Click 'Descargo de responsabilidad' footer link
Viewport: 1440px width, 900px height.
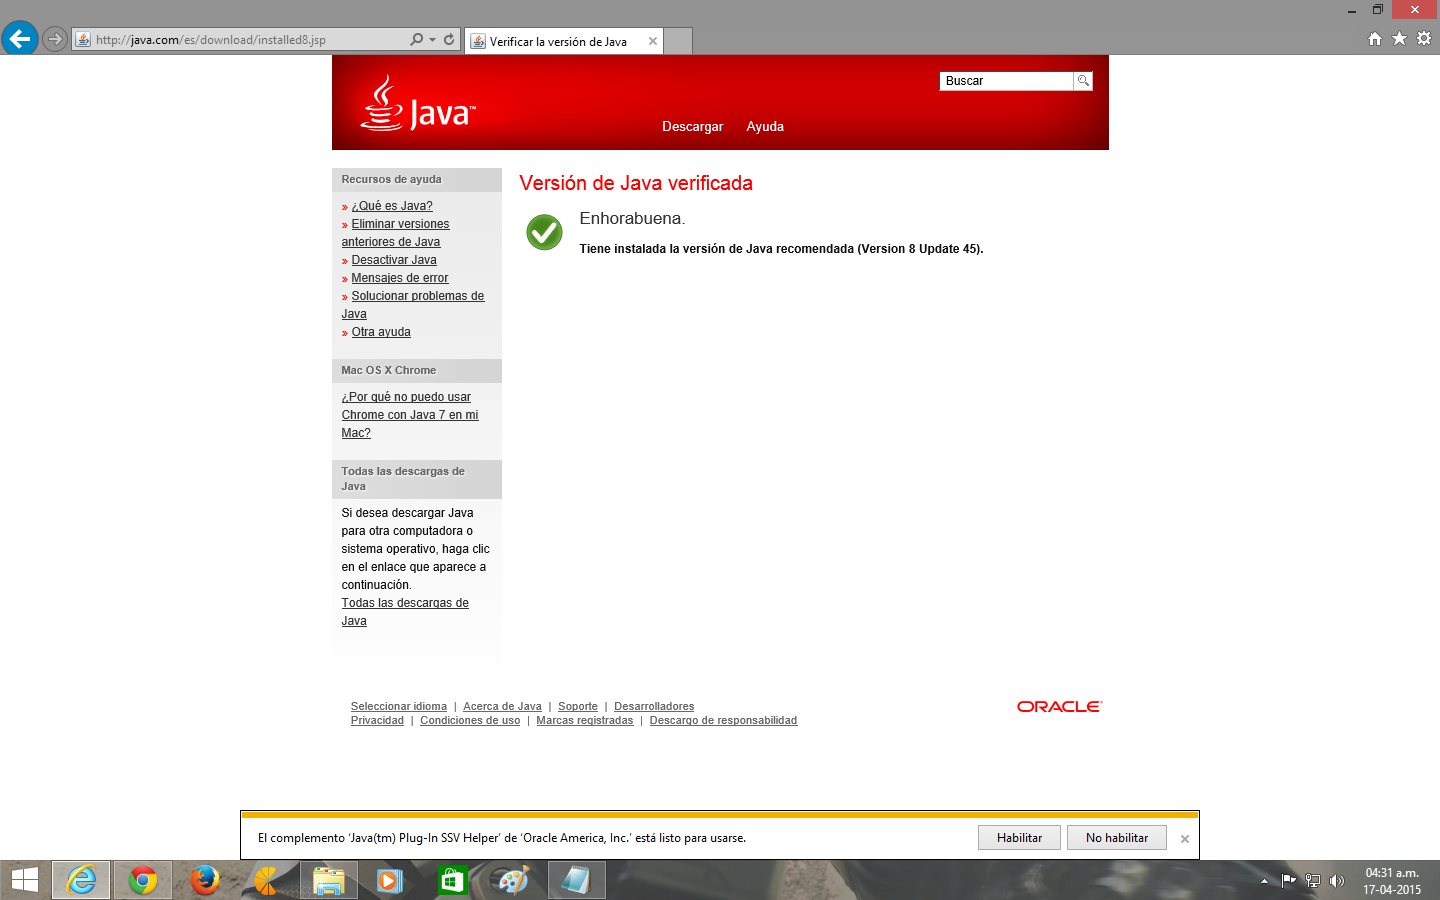pyautogui.click(x=723, y=720)
